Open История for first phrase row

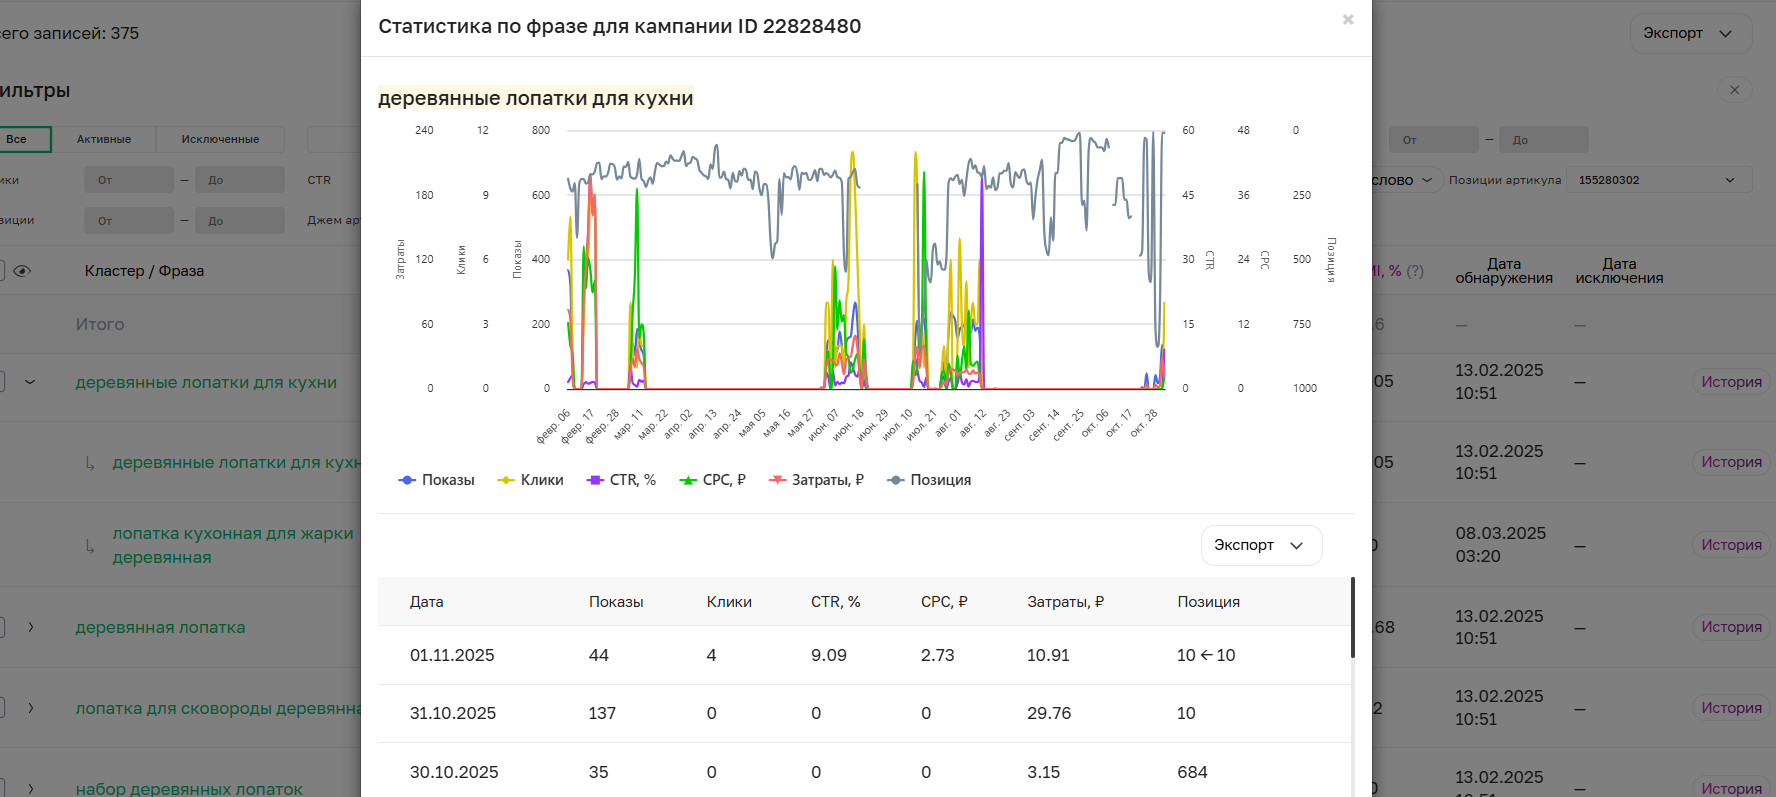point(1731,382)
